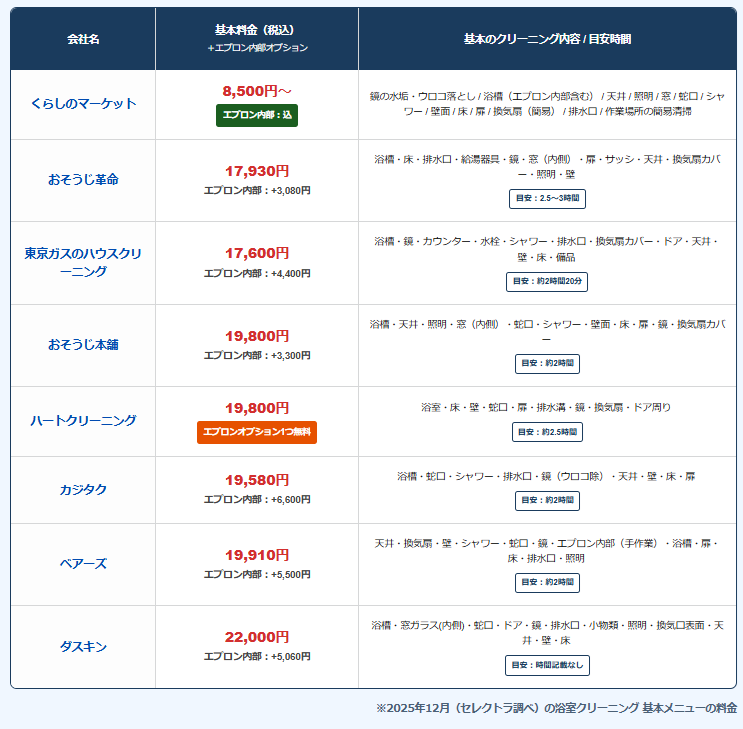
Task: Click カジタク's cleaning content description
Action: [x=546, y=476]
